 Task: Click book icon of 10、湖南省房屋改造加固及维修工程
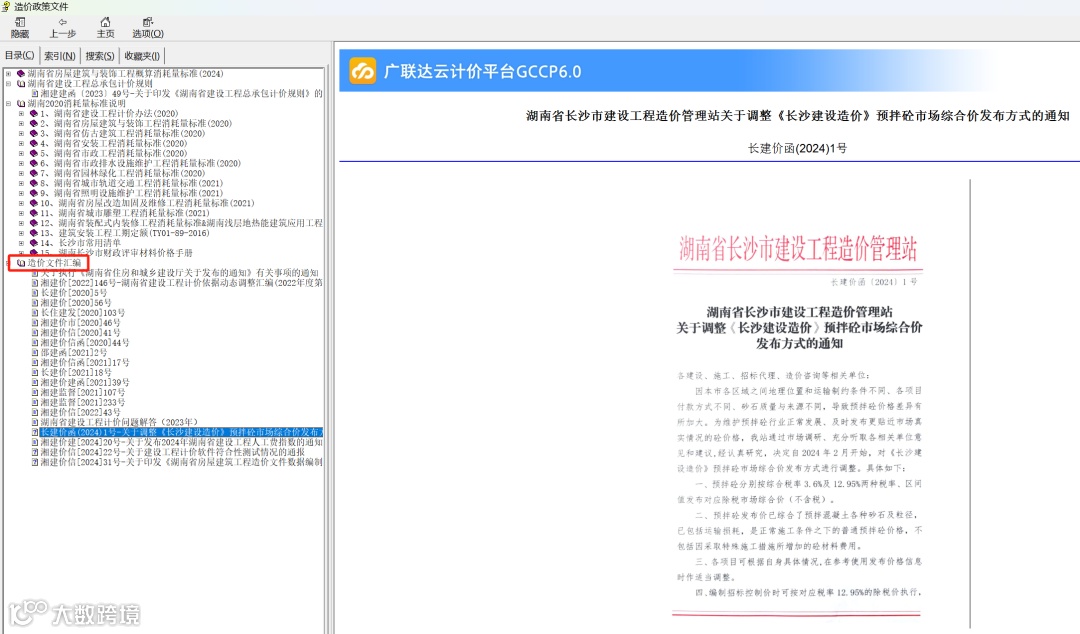34,203
